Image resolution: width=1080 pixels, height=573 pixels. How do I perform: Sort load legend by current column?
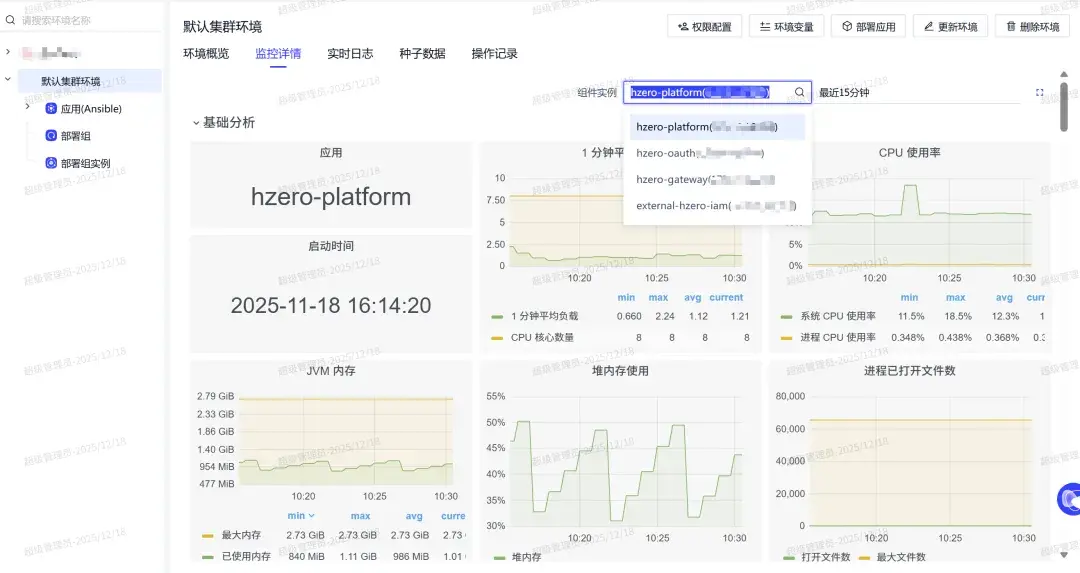pyautogui.click(x=726, y=298)
